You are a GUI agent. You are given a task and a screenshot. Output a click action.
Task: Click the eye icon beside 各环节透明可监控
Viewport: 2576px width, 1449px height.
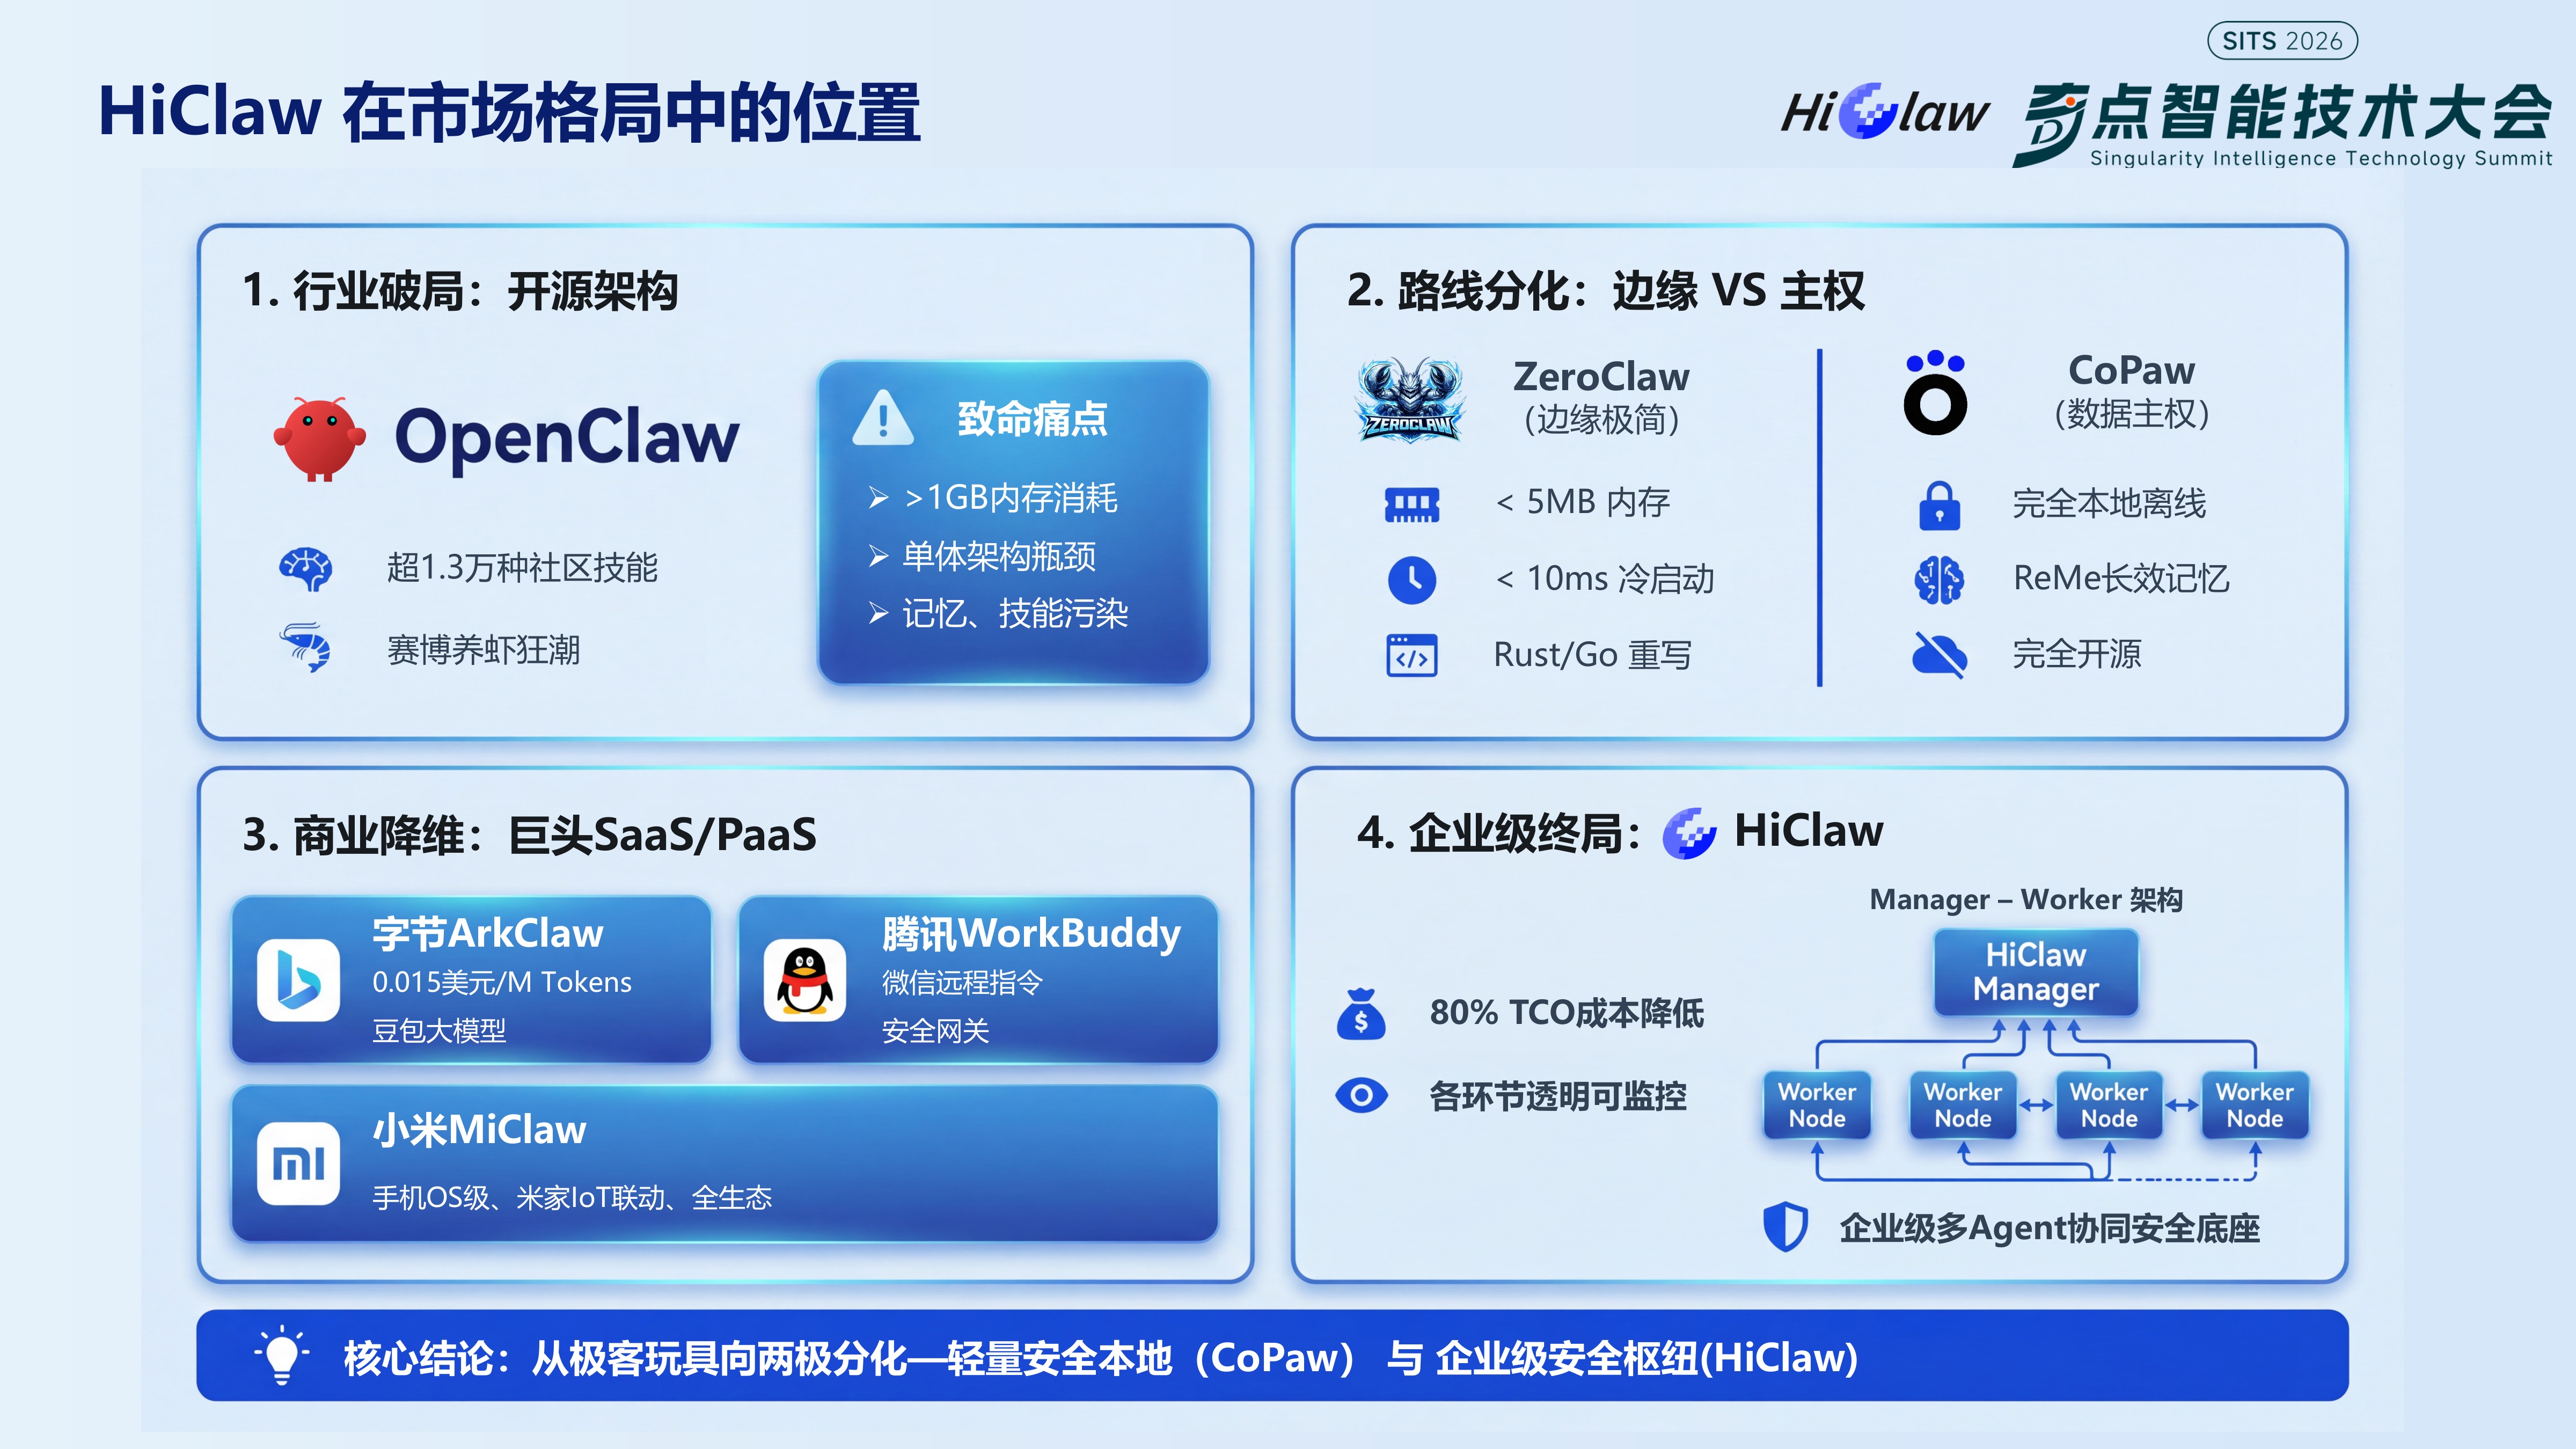1361,1096
